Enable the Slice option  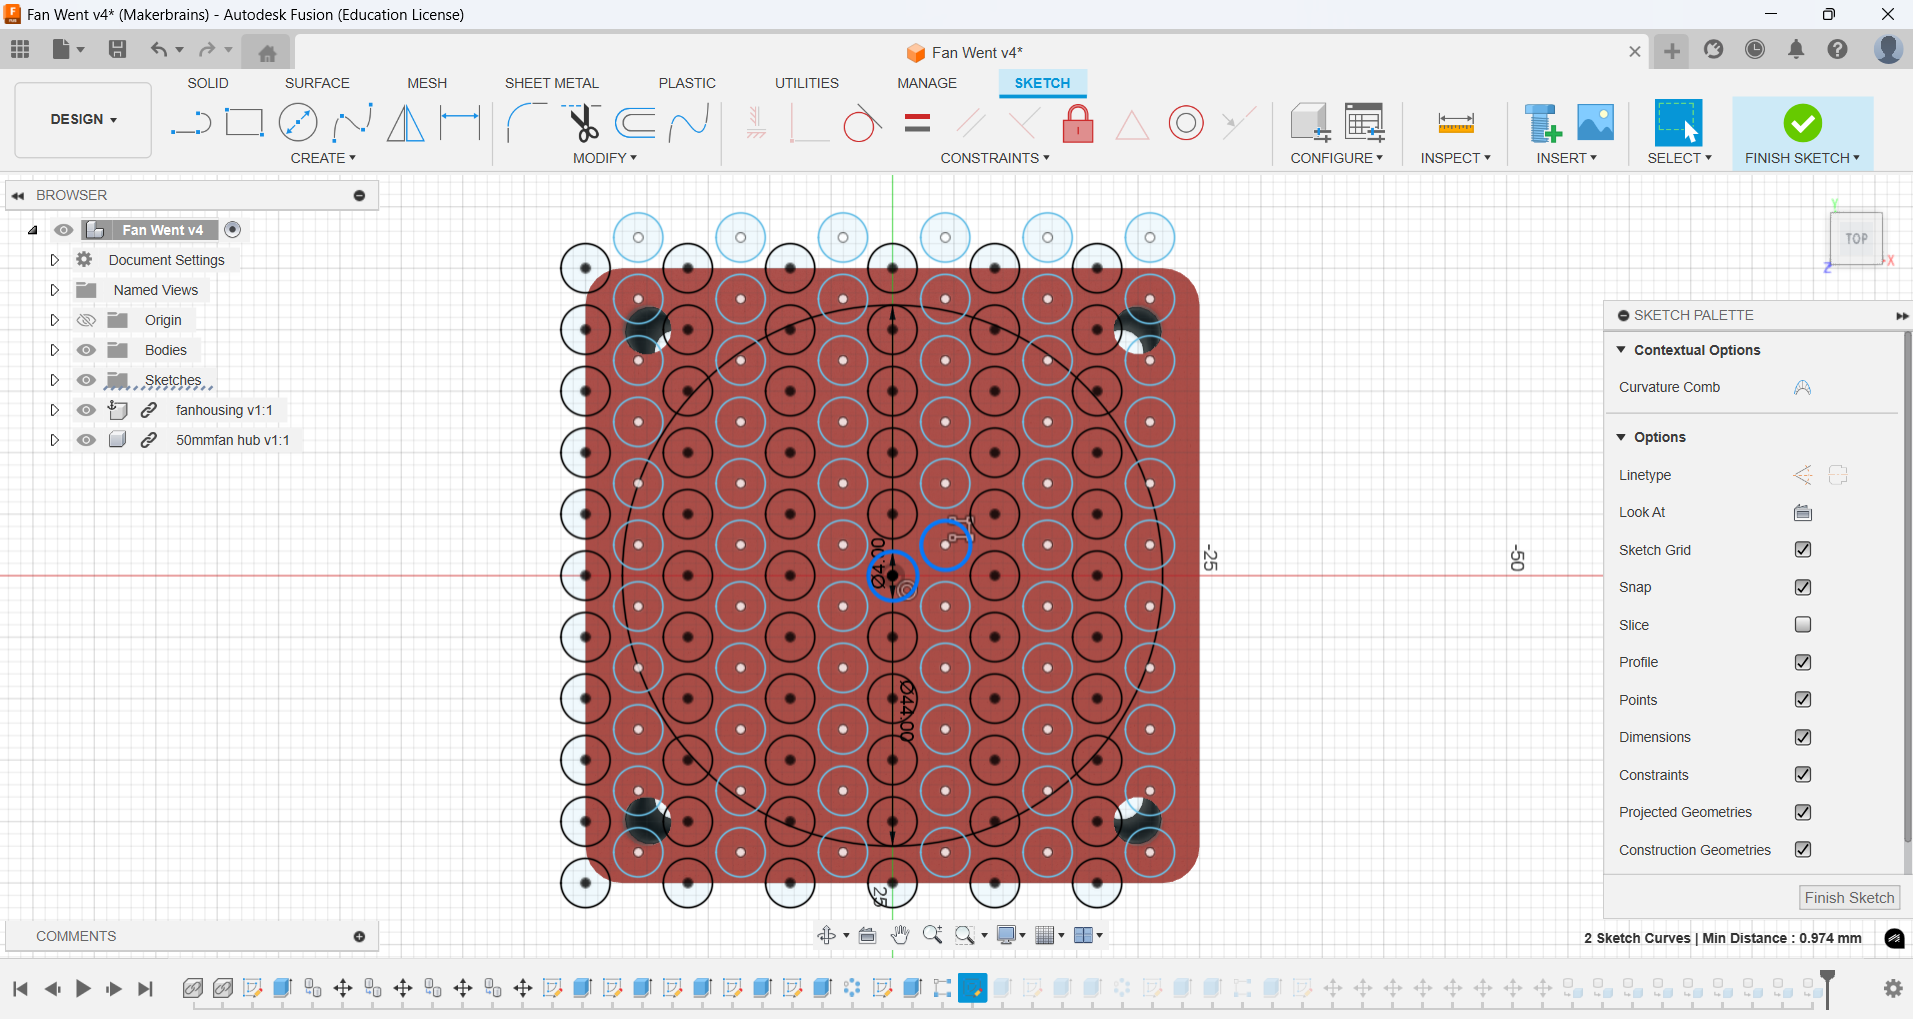(x=1803, y=624)
